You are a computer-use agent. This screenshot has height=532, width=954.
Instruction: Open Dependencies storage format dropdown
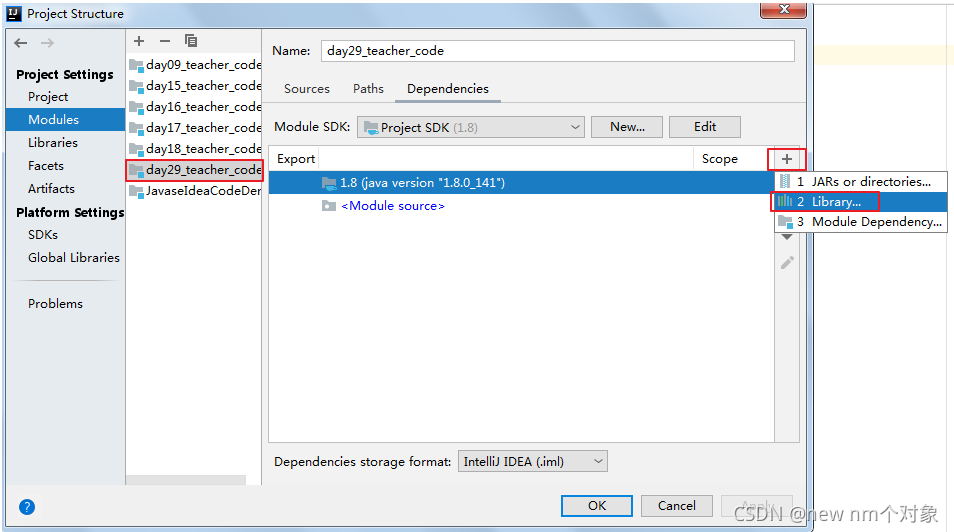532,461
